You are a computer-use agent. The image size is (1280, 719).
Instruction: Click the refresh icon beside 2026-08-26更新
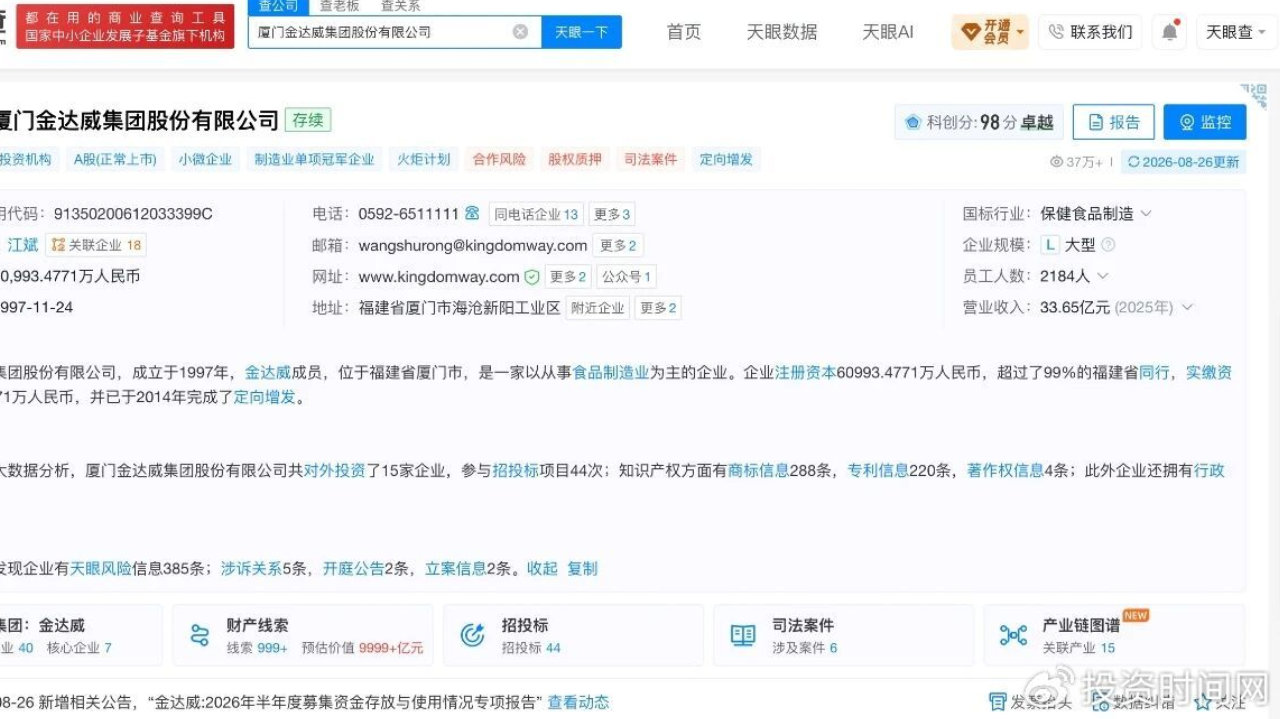point(1133,162)
